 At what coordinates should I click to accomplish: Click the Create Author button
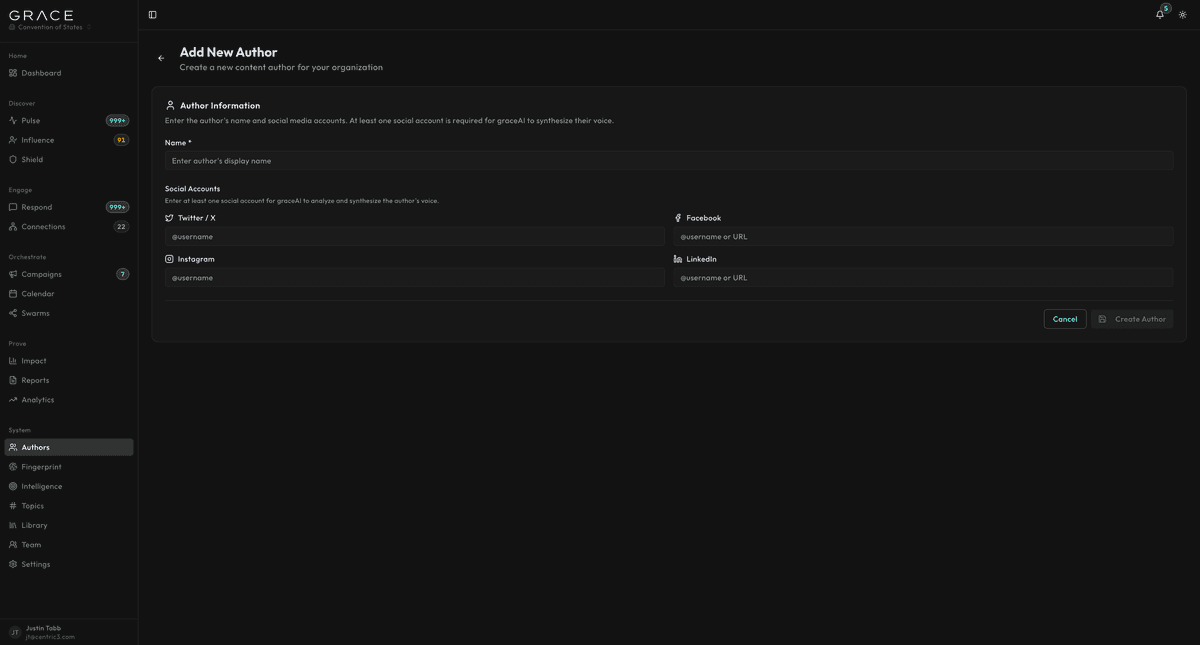[x=1133, y=318]
